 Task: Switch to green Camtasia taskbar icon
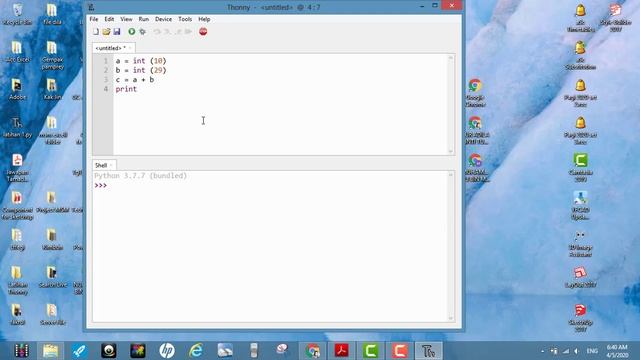(x=371, y=351)
